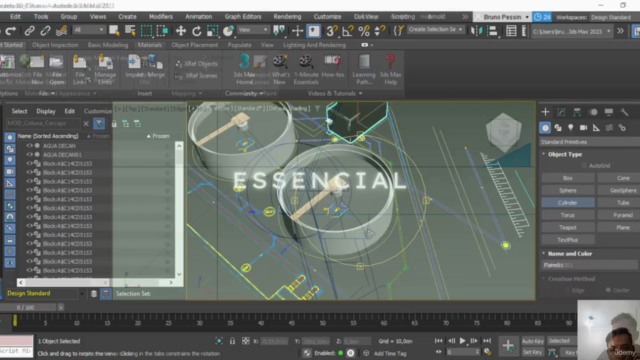Toggle selection lock padlock in status bar
640x360 pixels.
pos(232,341)
